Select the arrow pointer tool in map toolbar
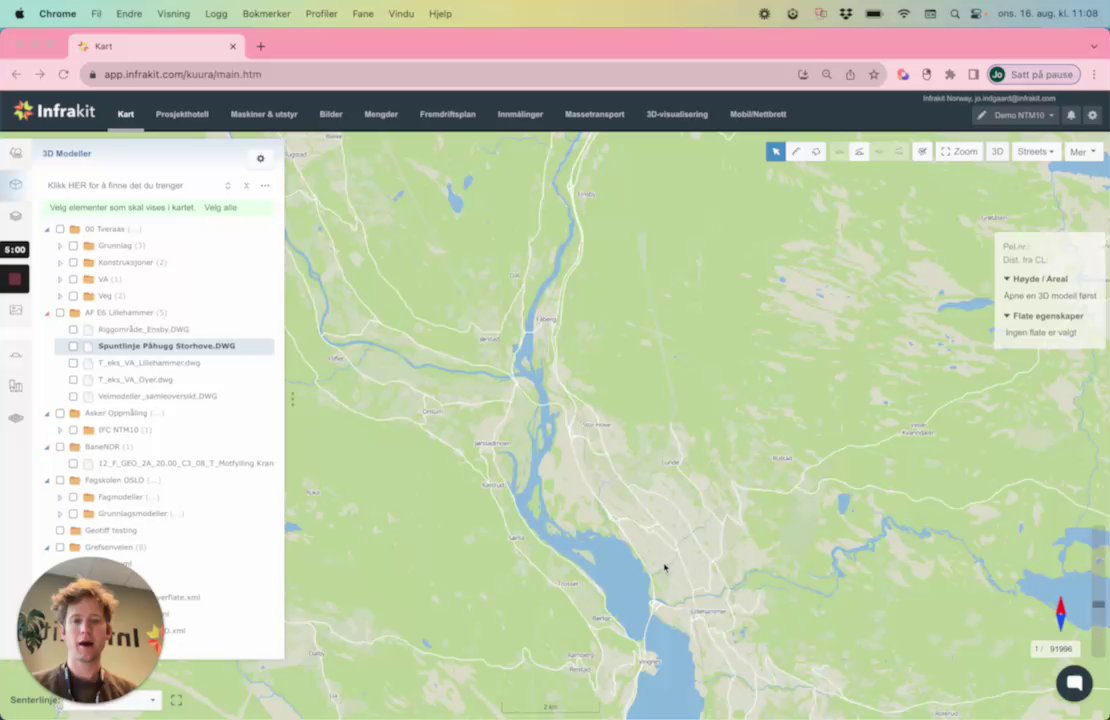 tap(775, 152)
